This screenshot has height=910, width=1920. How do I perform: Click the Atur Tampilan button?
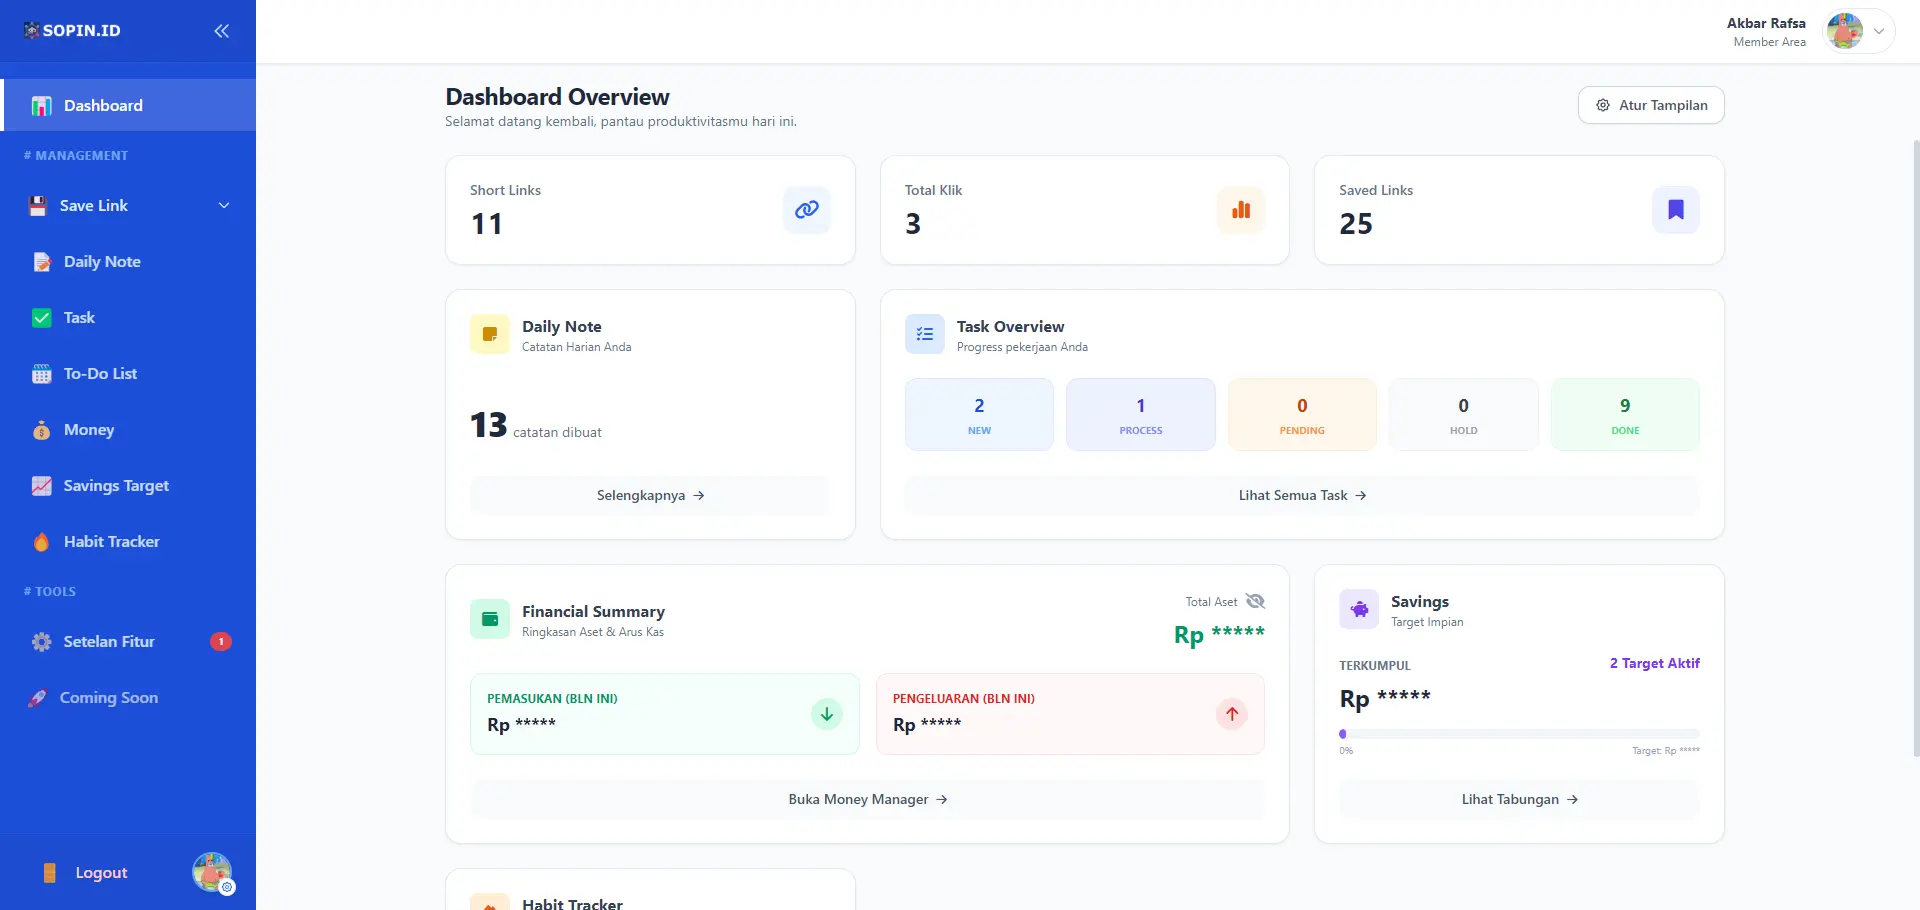point(1651,105)
